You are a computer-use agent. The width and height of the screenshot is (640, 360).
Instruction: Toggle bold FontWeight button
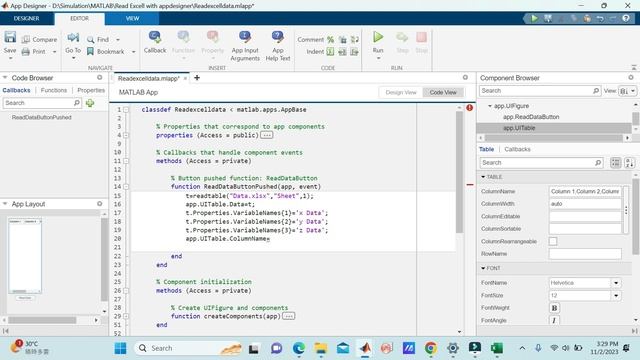pyautogui.click(x=554, y=308)
